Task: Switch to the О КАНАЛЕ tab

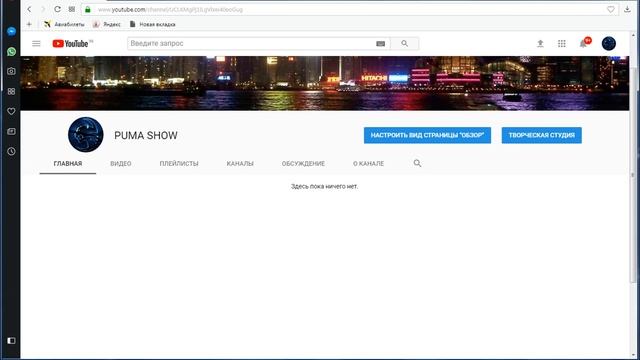Action: point(369,164)
